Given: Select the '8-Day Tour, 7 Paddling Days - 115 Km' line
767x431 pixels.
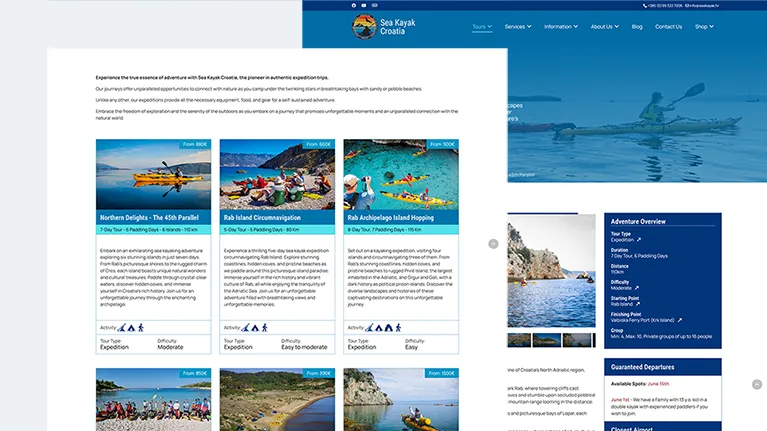Looking at the screenshot, I should click(x=386, y=229).
